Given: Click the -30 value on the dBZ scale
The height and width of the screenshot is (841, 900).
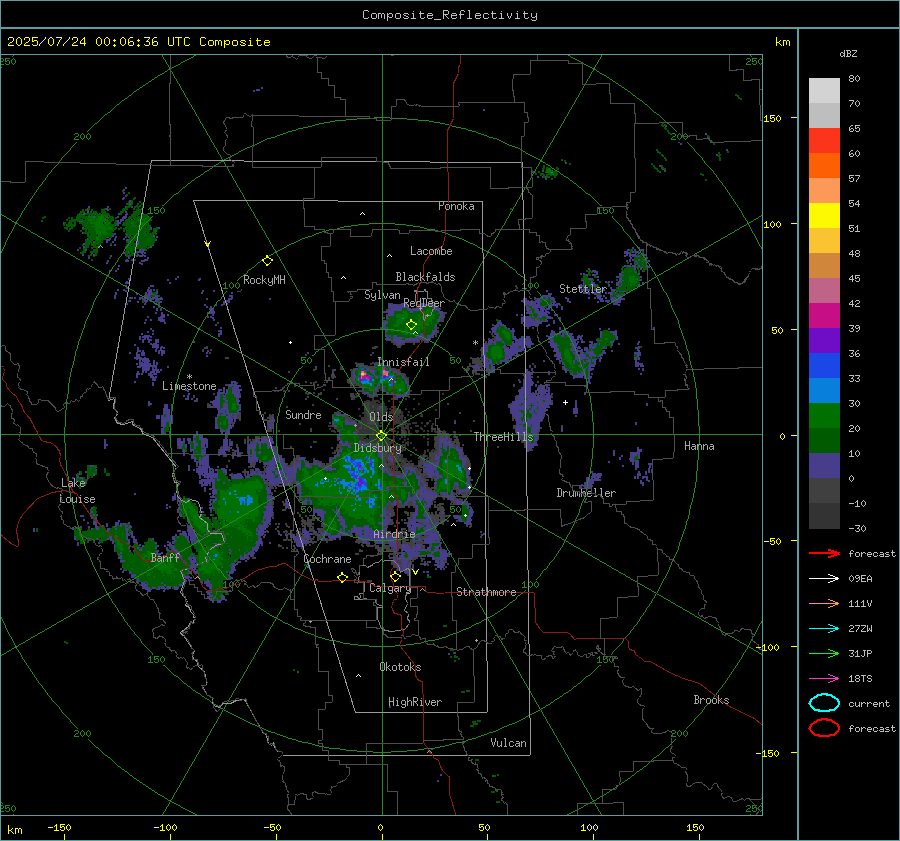Looking at the screenshot, I should 857,528.
